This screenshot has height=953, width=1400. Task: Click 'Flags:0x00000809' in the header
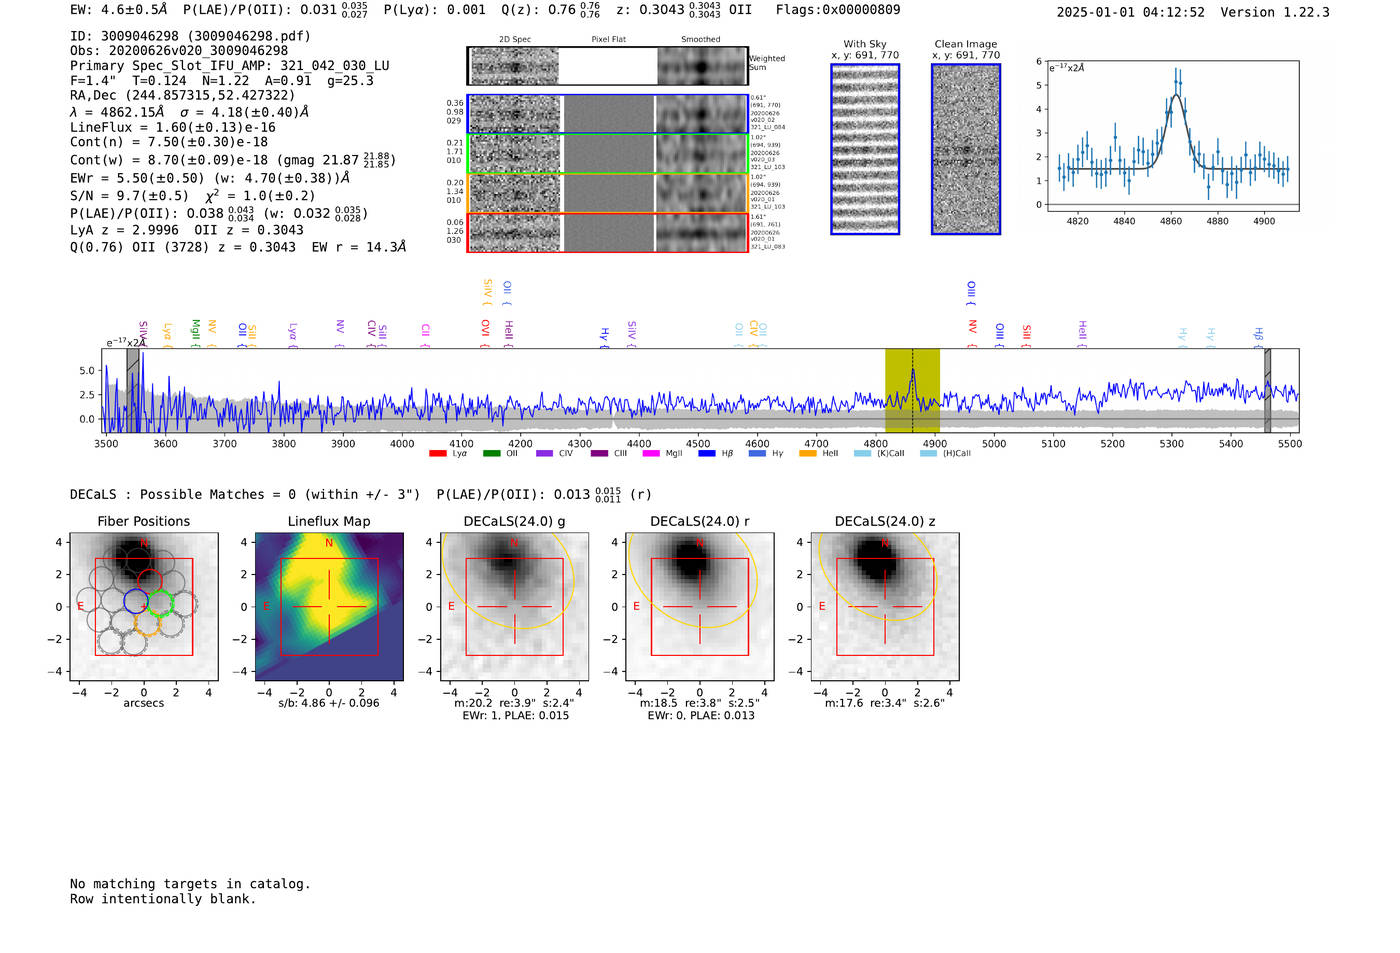[838, 10]
